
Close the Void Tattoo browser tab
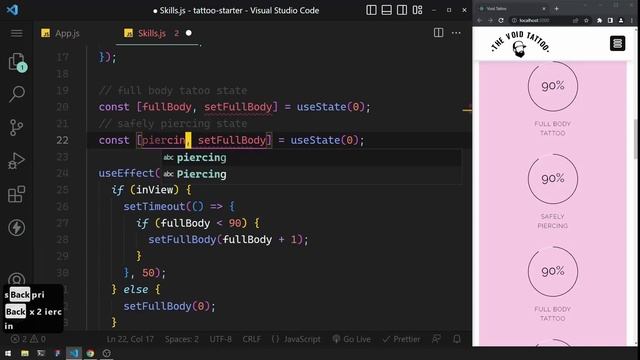pyautogui.click(x=544, y=9)
